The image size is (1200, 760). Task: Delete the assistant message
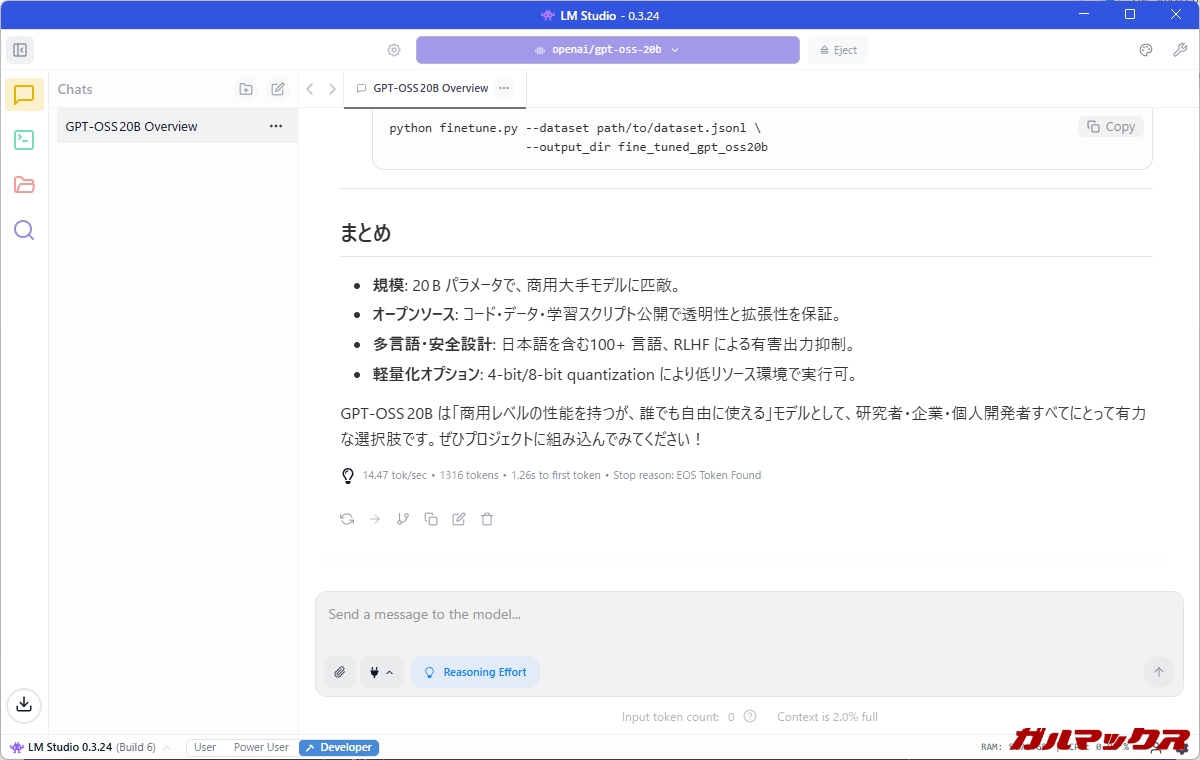[x=487, y=519]
